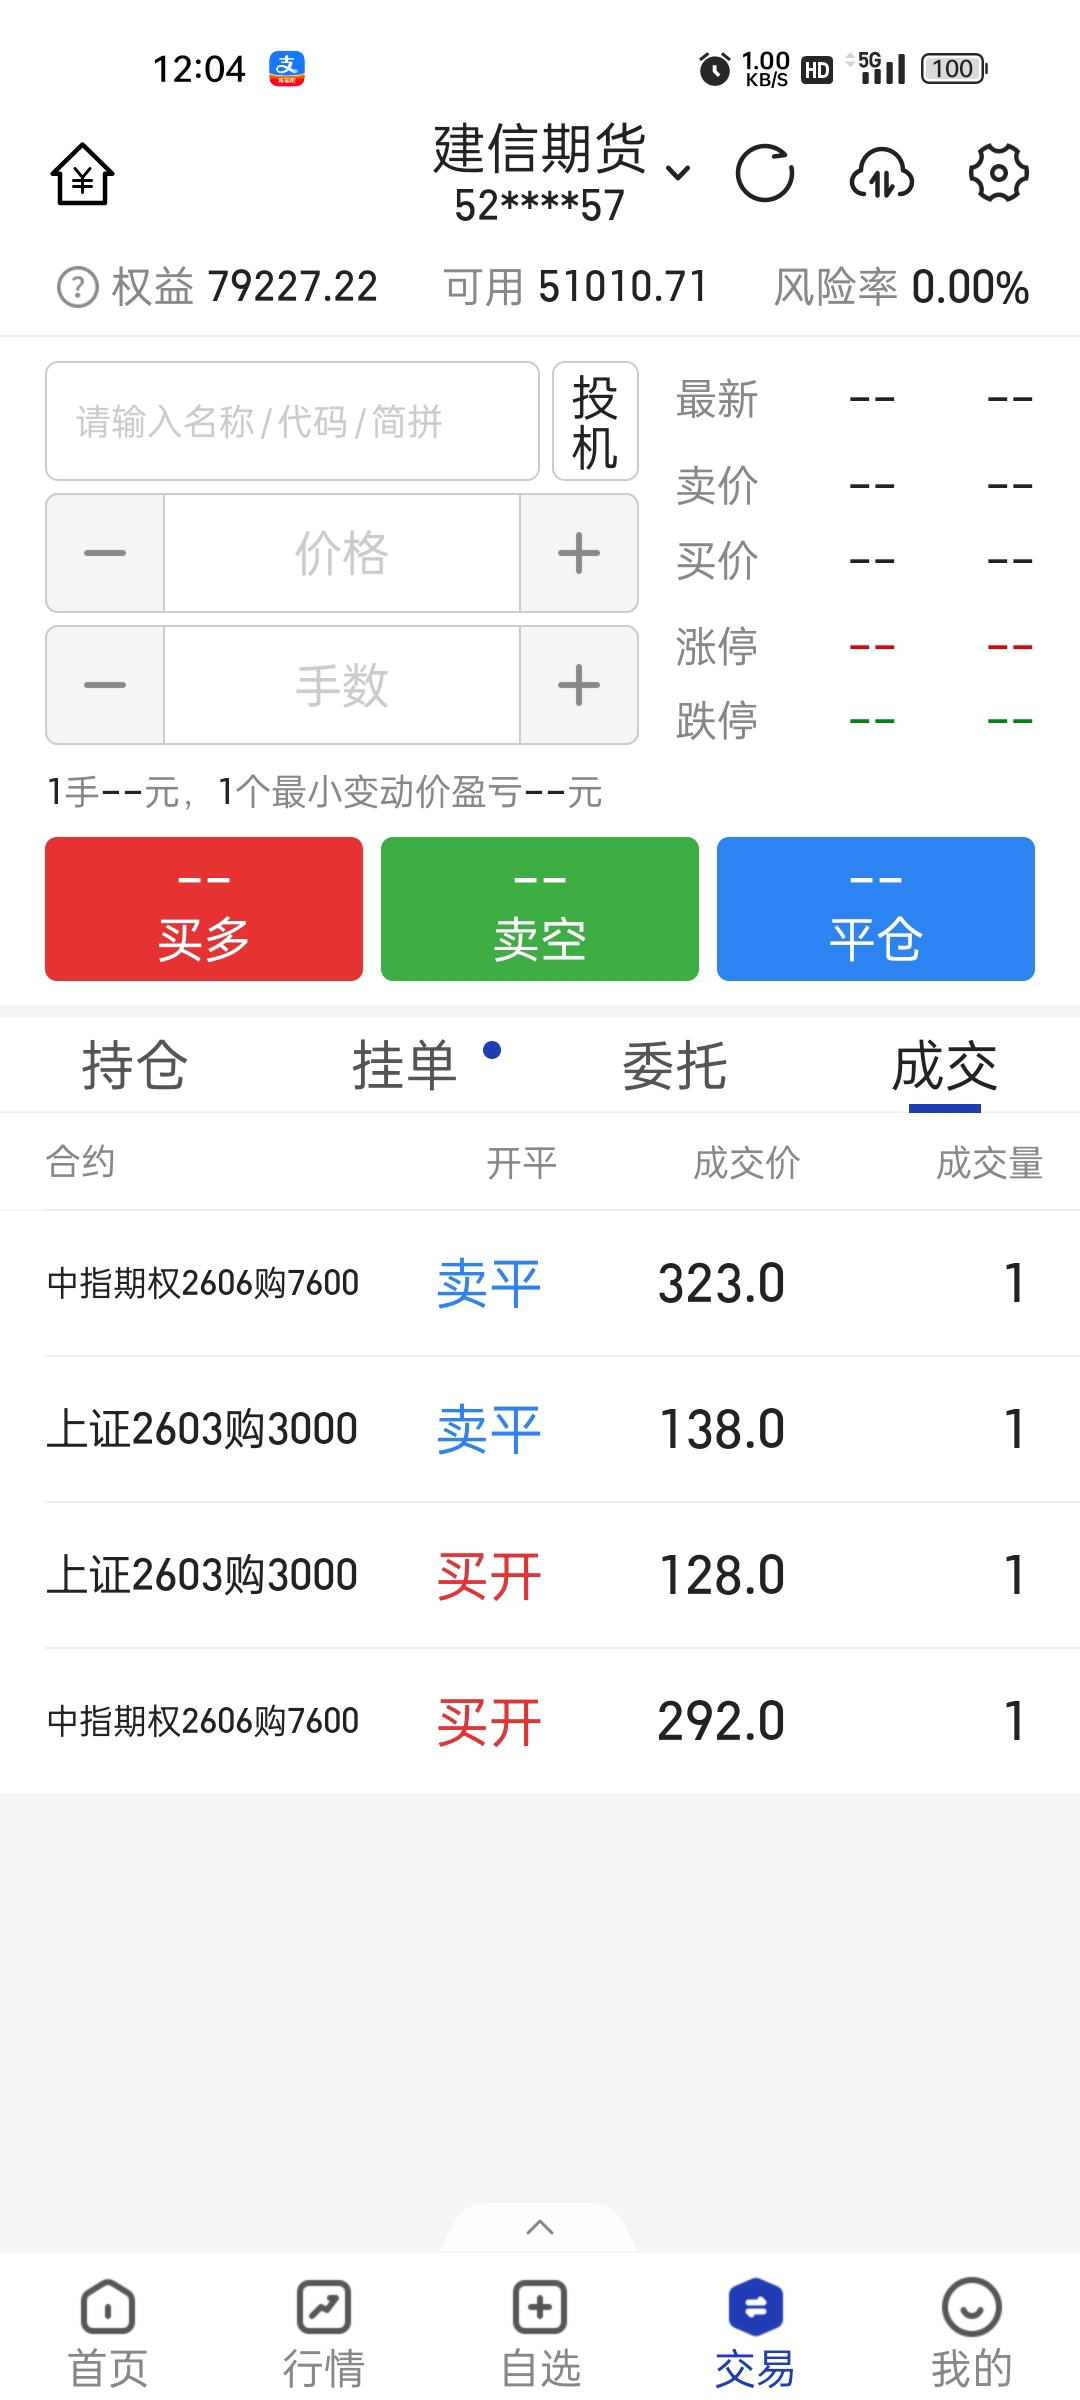Open the 上证2603购3000 trade at 128.0

(x=540, y=1575)
